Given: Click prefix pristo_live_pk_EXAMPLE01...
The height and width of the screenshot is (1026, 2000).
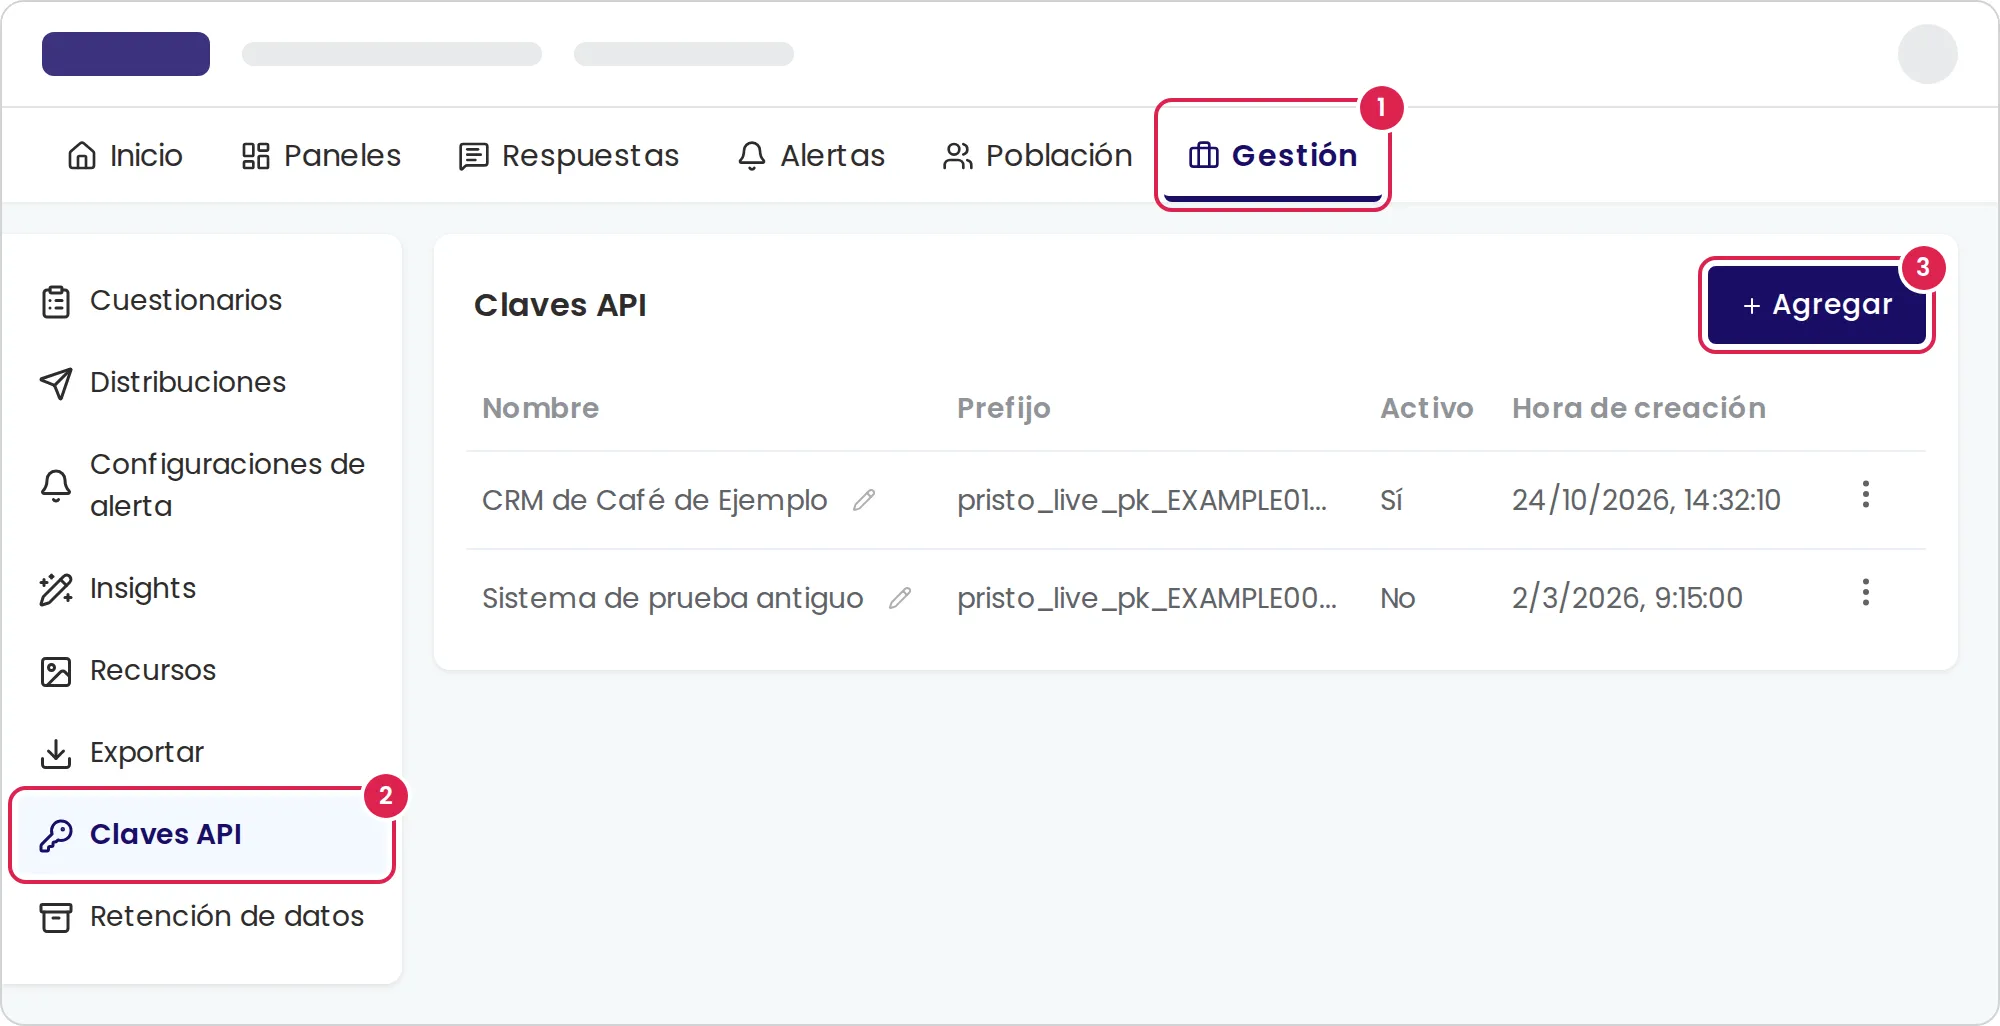Looking at the screenshot, I should [1142, 500].
